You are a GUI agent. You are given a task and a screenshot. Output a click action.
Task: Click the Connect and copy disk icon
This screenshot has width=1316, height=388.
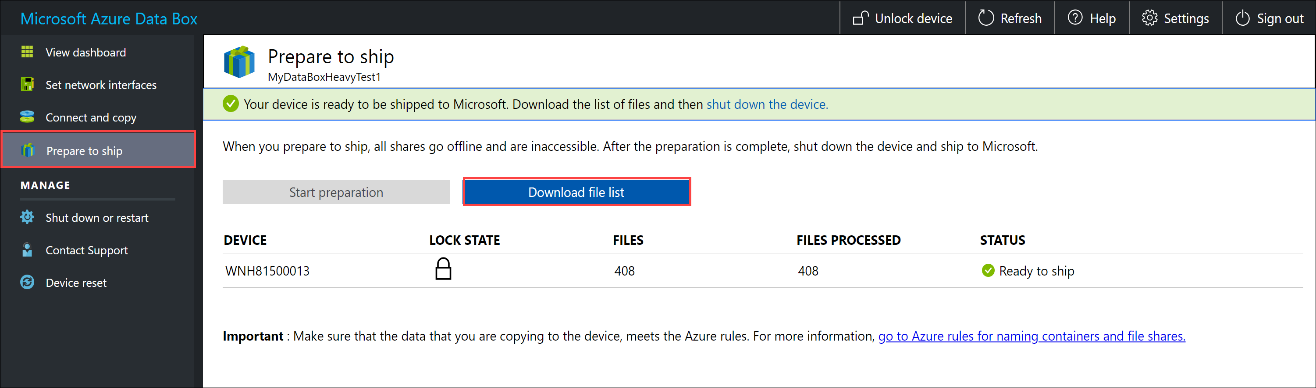[x=28, y=117]
